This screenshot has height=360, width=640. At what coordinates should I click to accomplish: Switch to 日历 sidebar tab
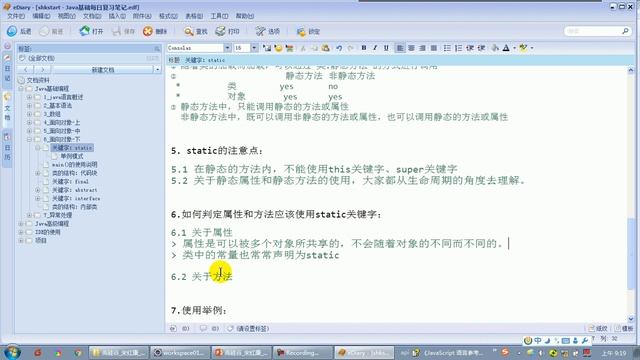coord(7,147)
